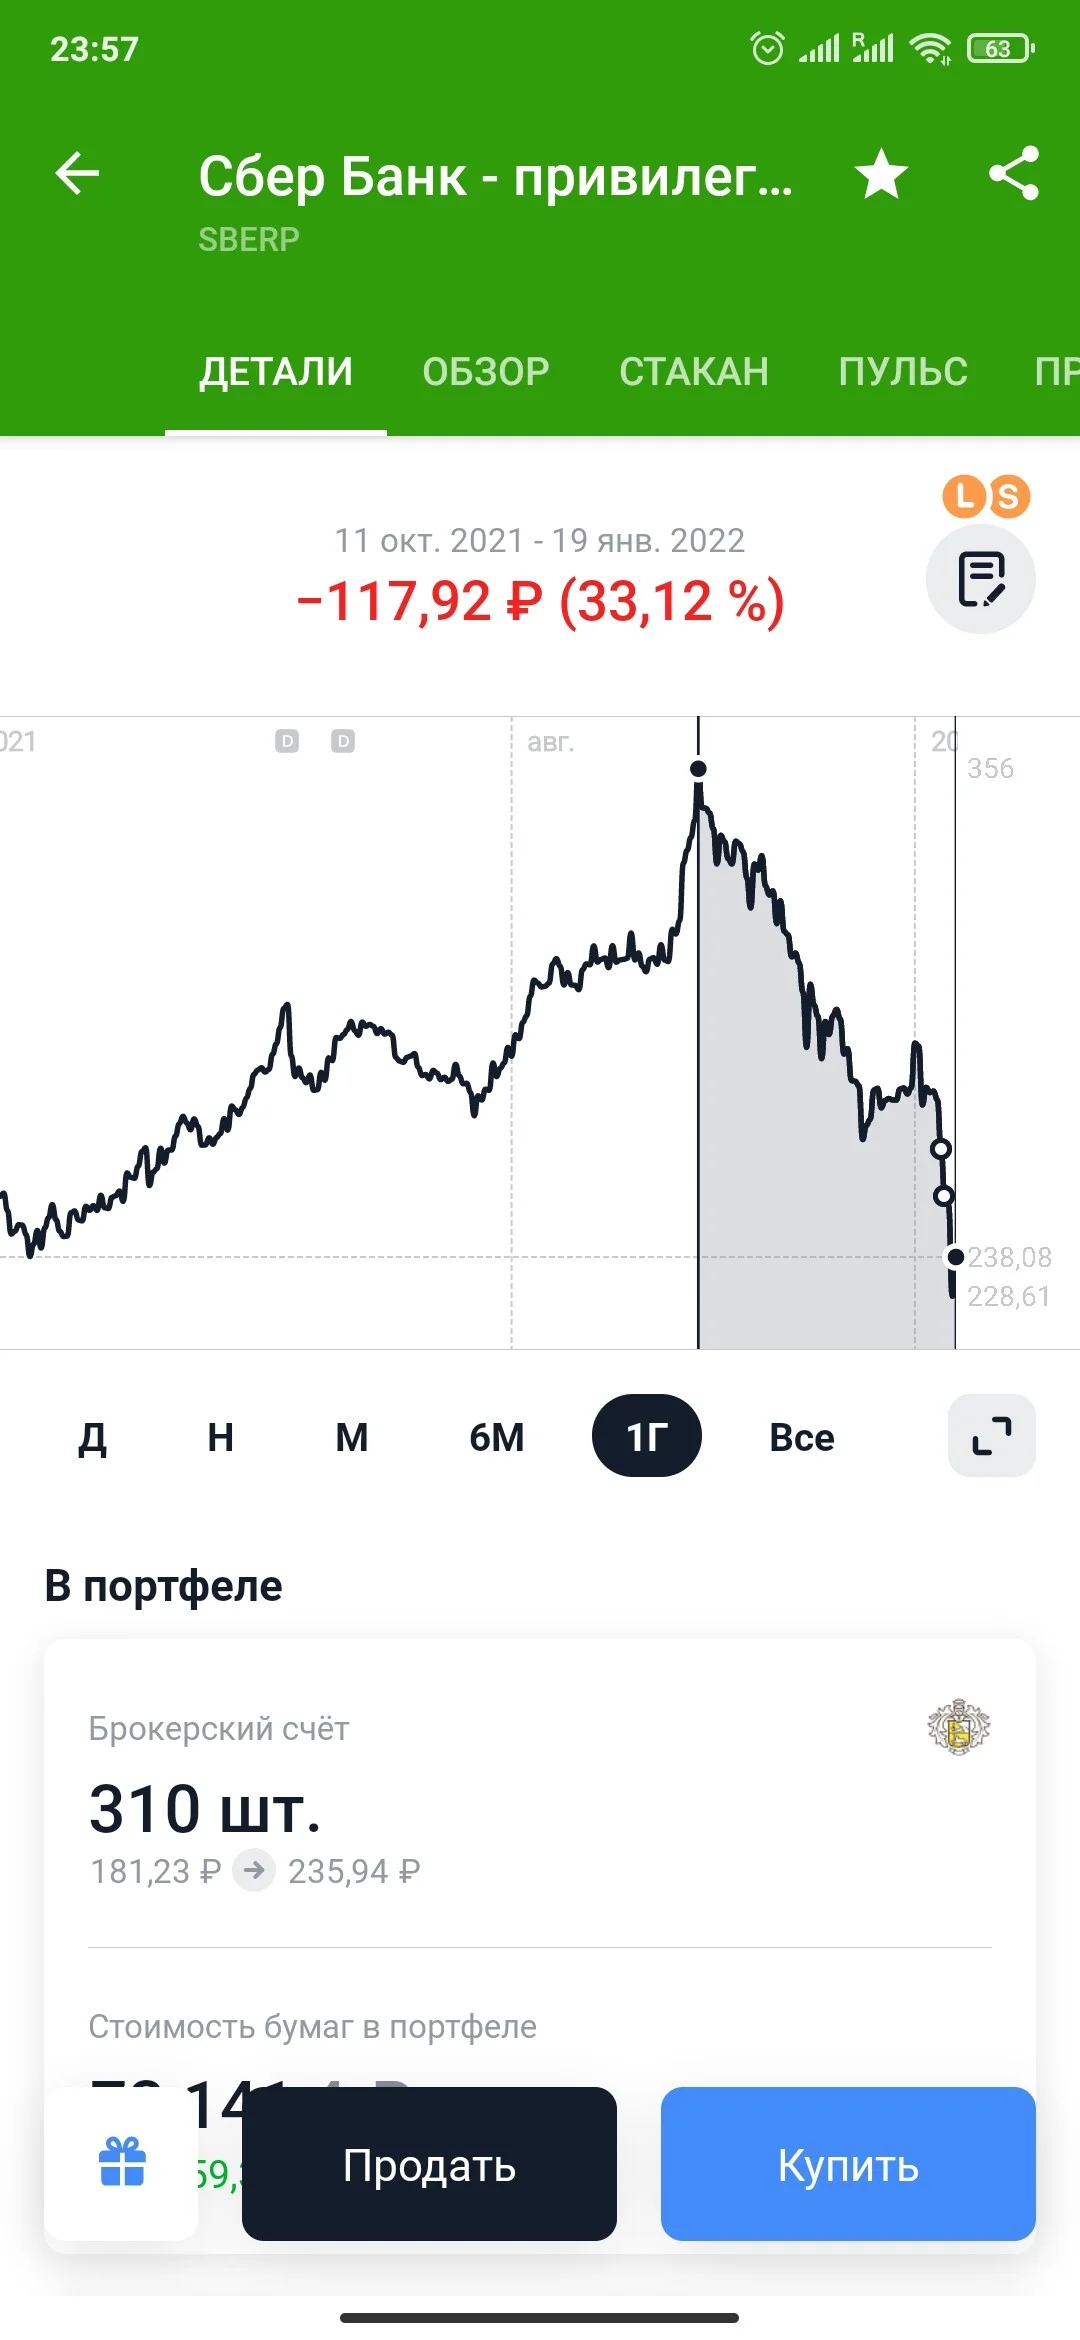Tap the Продать button
1080x2340 pixels.
coord(429,2164)
